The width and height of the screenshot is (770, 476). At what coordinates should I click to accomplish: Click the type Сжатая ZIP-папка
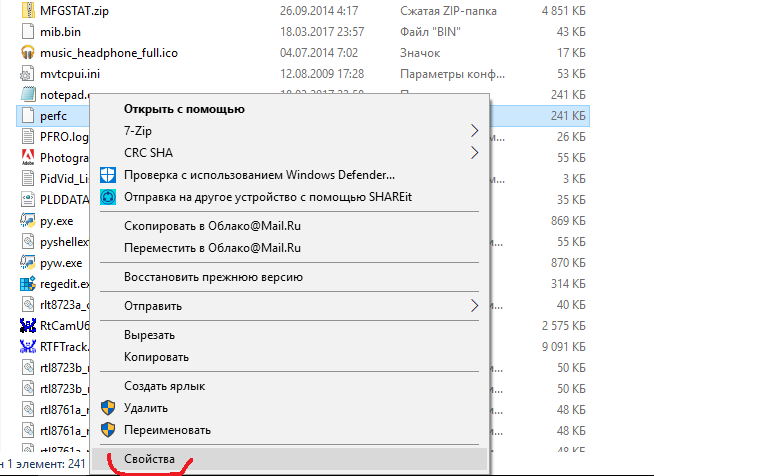tap(448, 11)
